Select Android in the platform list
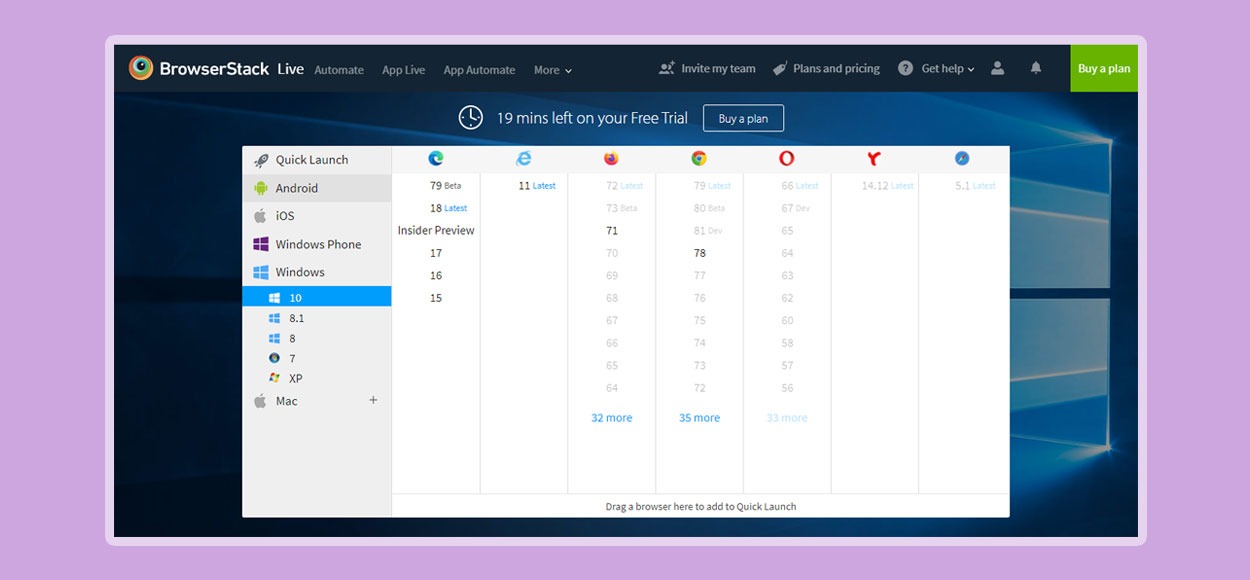1250x580 pixels. pos(317,188)
